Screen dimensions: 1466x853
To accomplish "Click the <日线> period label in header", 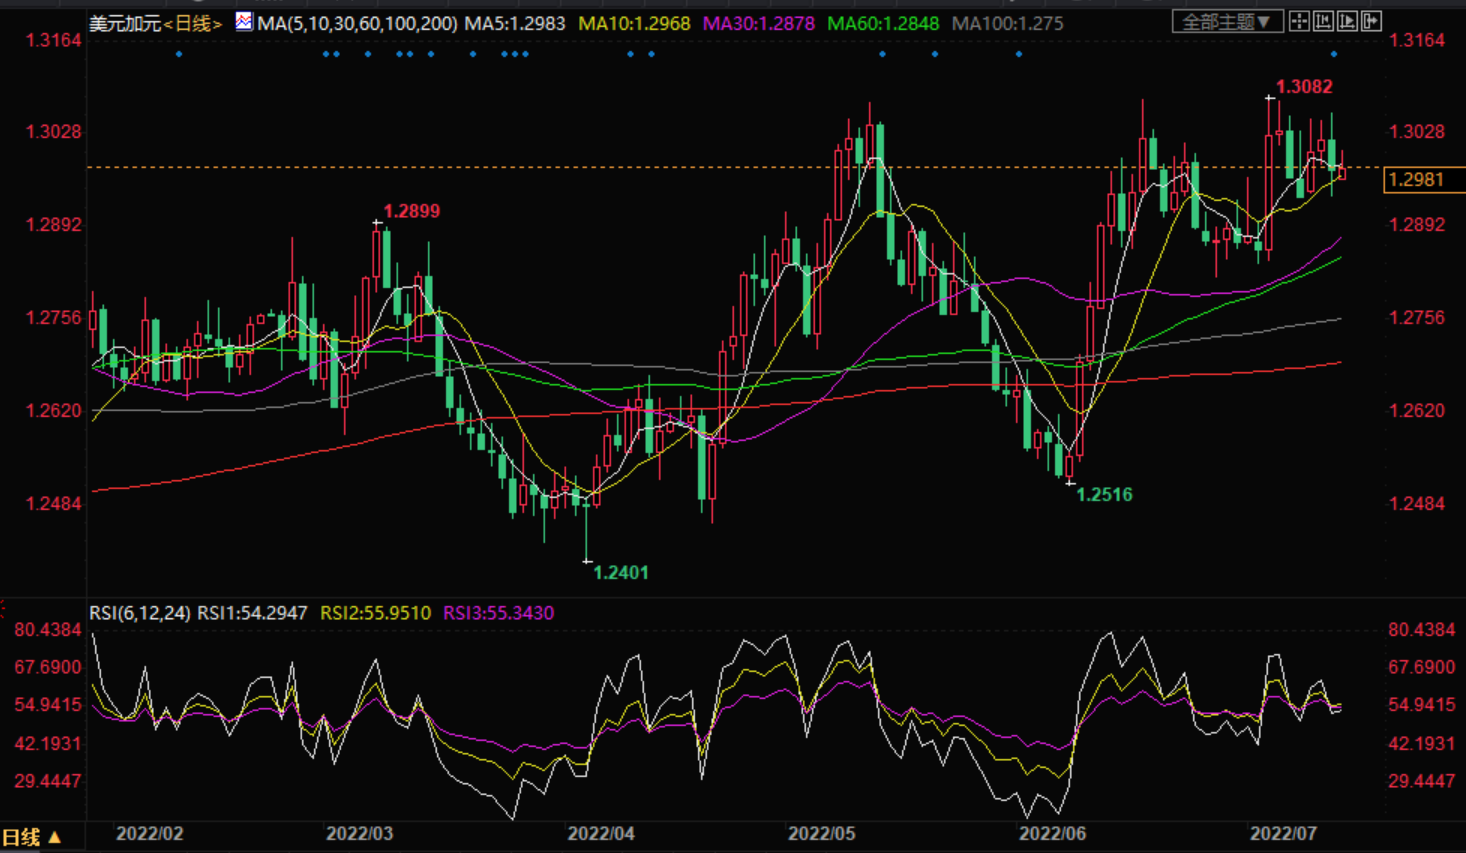I will (193, 23).
